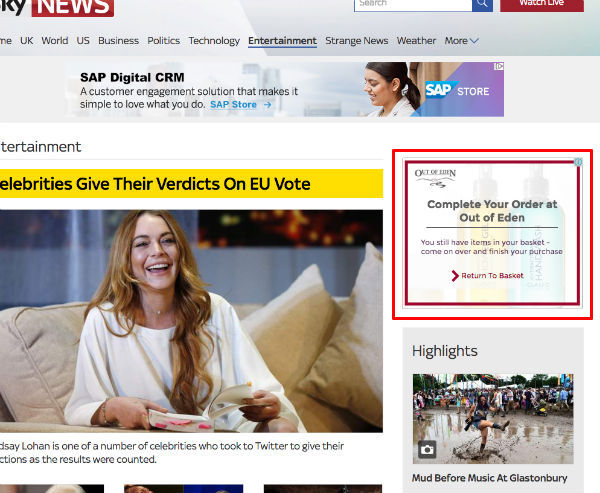Click the AdChoices icon on SAP banner
The width and height of the screenshot is (600, 493).
point(499,67)
